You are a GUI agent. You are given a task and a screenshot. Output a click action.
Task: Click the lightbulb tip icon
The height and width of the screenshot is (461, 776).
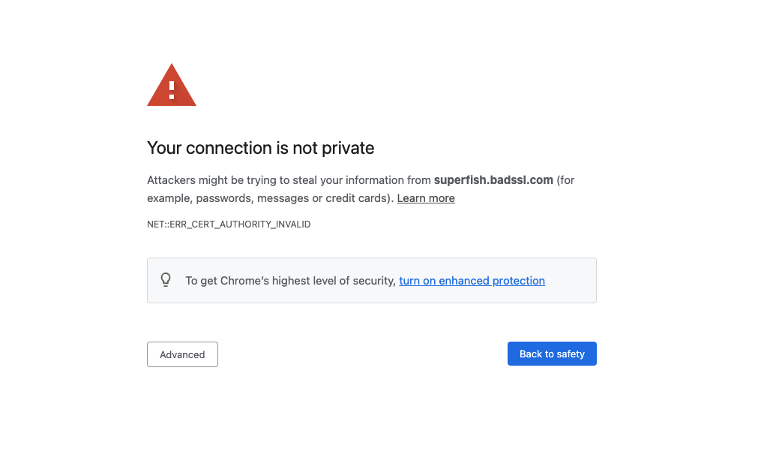[166, 280]
